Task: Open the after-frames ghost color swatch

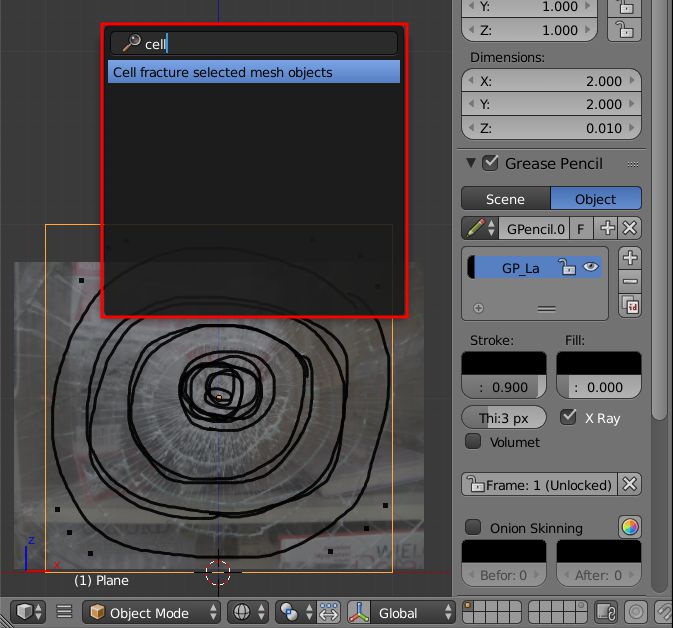Action: (x=599, y=552)
